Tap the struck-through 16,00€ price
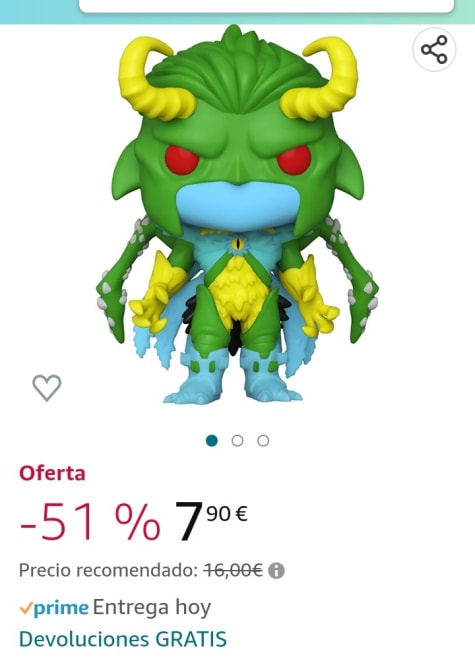Image resolution: width=475 pixels, height=659 pixels. [x=233, y=570]
